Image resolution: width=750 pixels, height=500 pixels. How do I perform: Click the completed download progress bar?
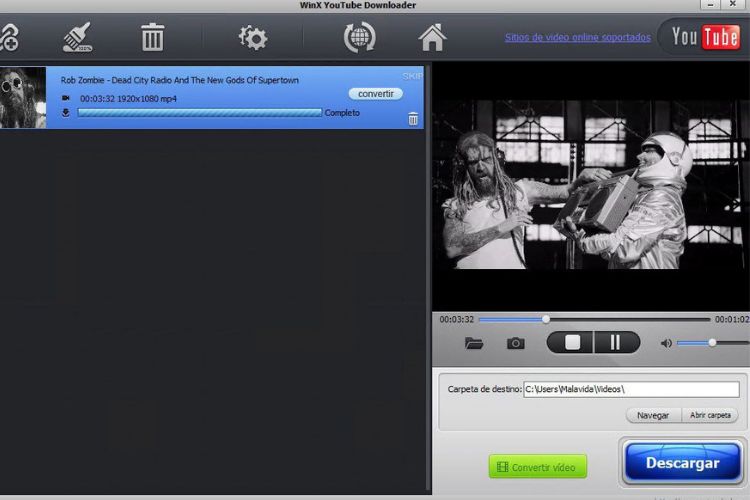click(199, 113)
